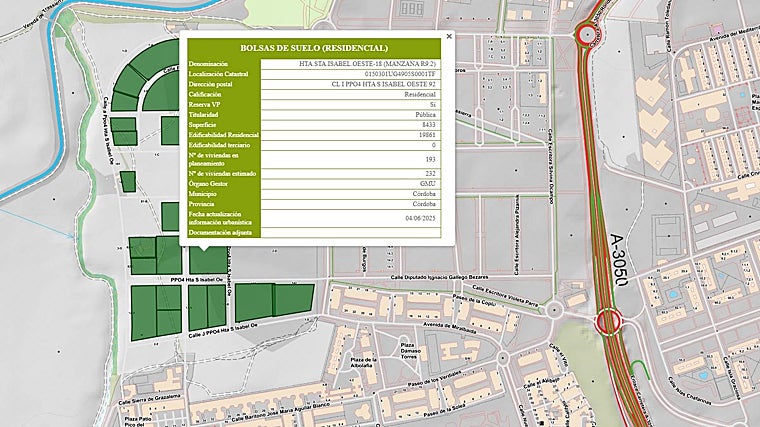This screenshot has width=760, height=427.
Task: Click the southern red roundabout on A-3050
Action: coord(608,322)
